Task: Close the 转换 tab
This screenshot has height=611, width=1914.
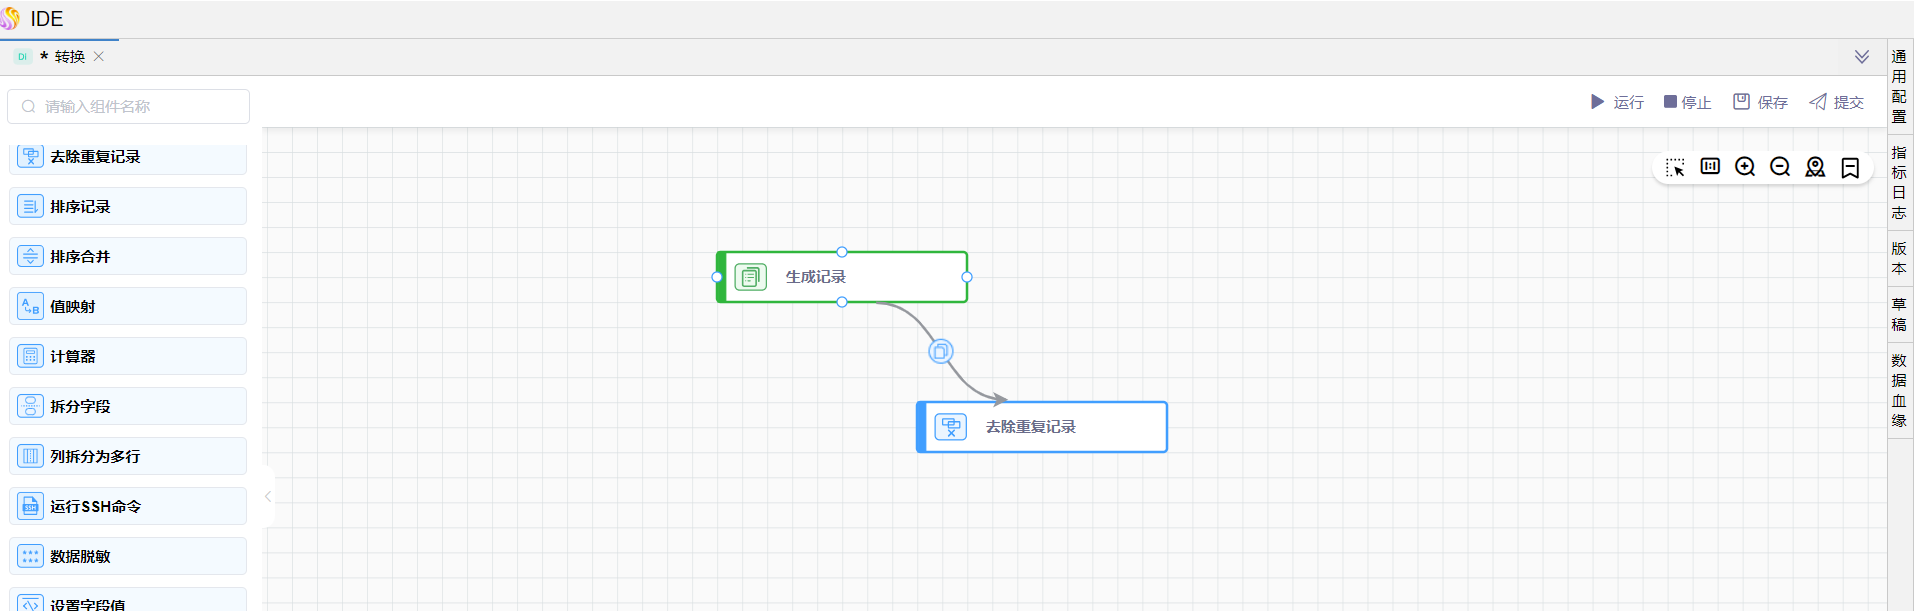Action: (x=99, y=57)
